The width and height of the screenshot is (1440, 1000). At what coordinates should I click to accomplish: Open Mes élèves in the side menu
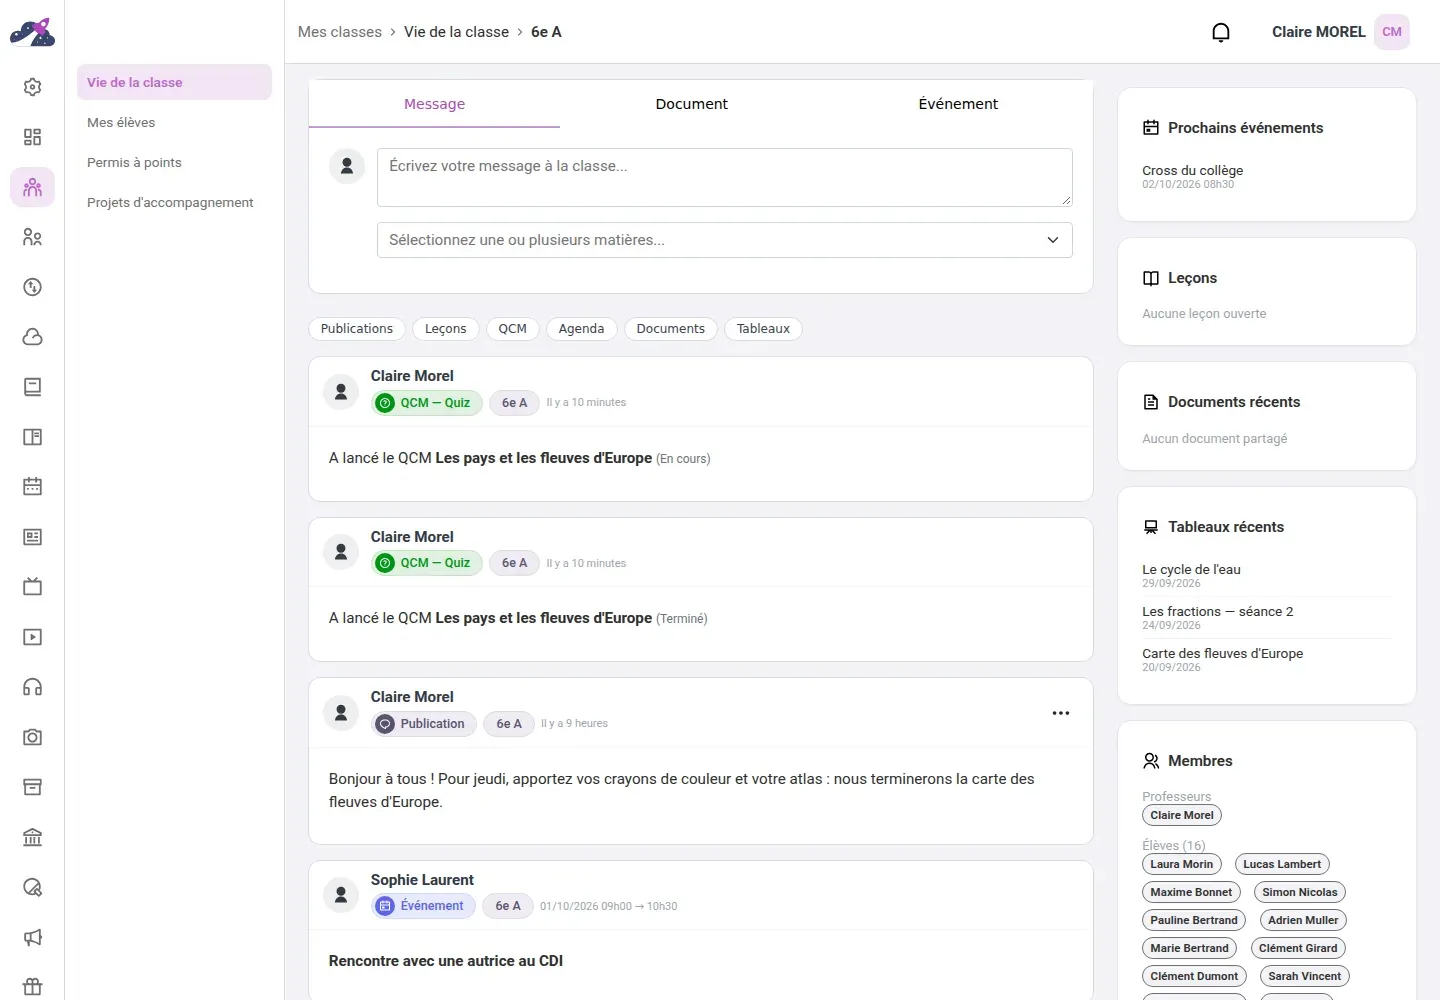pyautogui.click(x=174, y=122)
